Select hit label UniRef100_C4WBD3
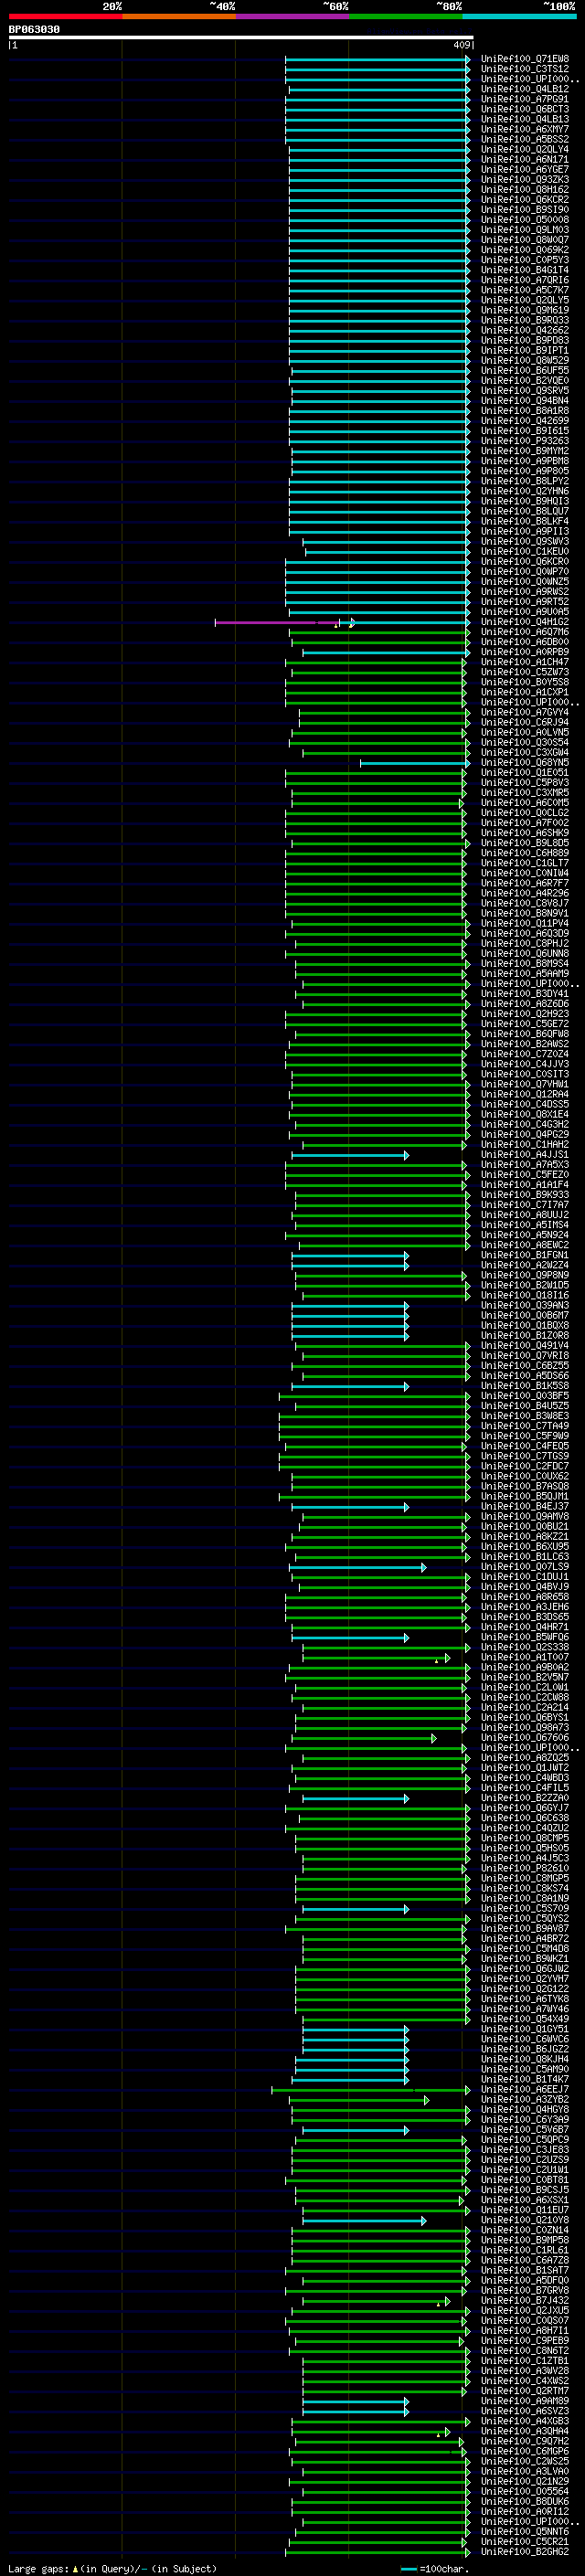585x2576 pixels. coord(525,1778)
